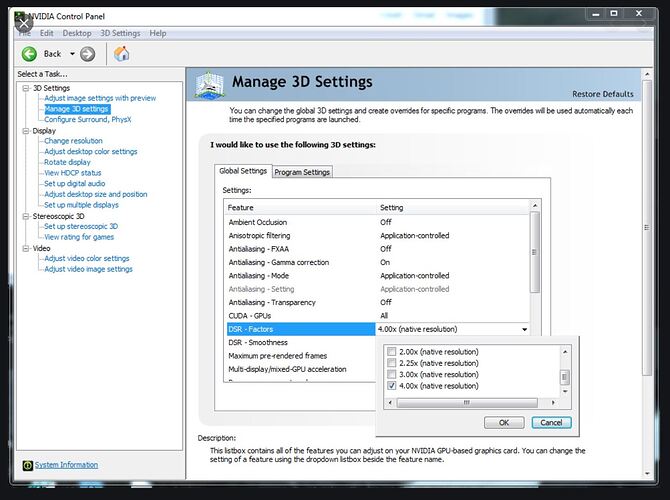Open the System Information link
This screenshot has width=670, height=500.
click(x=66, y=465)
